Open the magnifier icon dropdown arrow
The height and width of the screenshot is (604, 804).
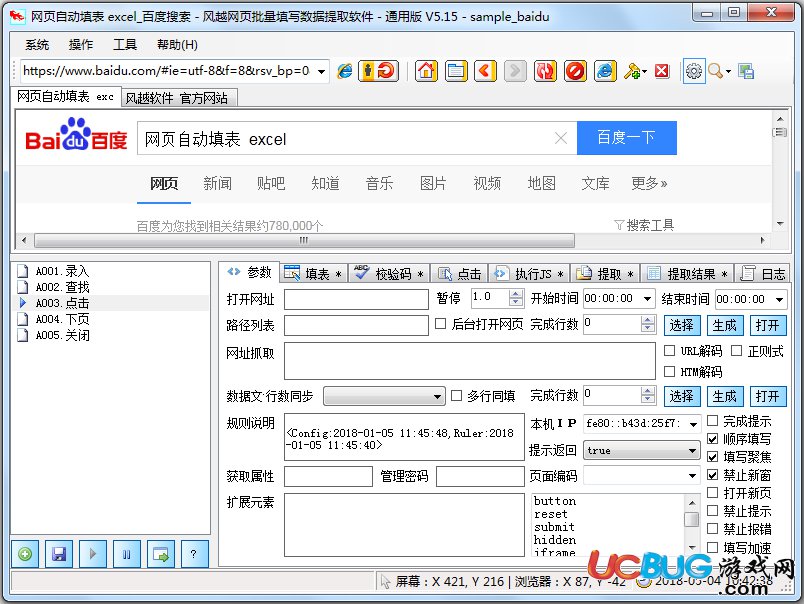tap(728, 72)
